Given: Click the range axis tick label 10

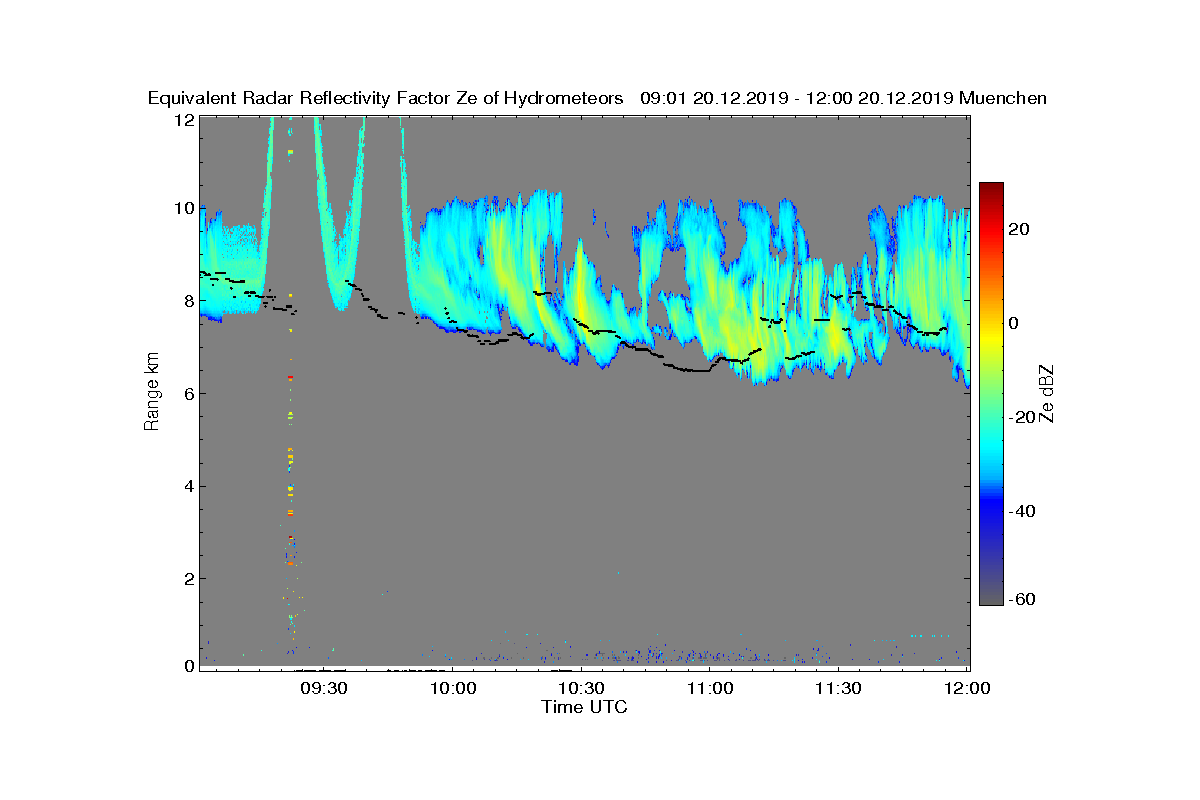Looking at the screenshot, I should click(184, 209).
